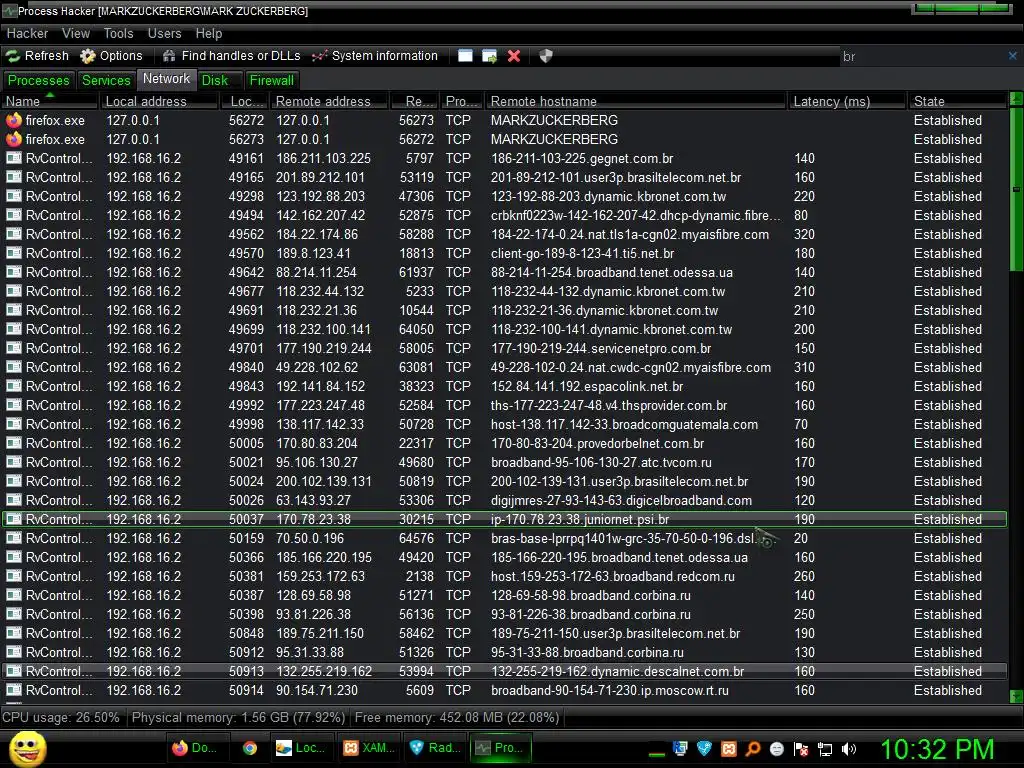The width and height of the screenshot is (1024, 768).
Task: Click the shield icon in the toolbar
Action: click(546, 56)
